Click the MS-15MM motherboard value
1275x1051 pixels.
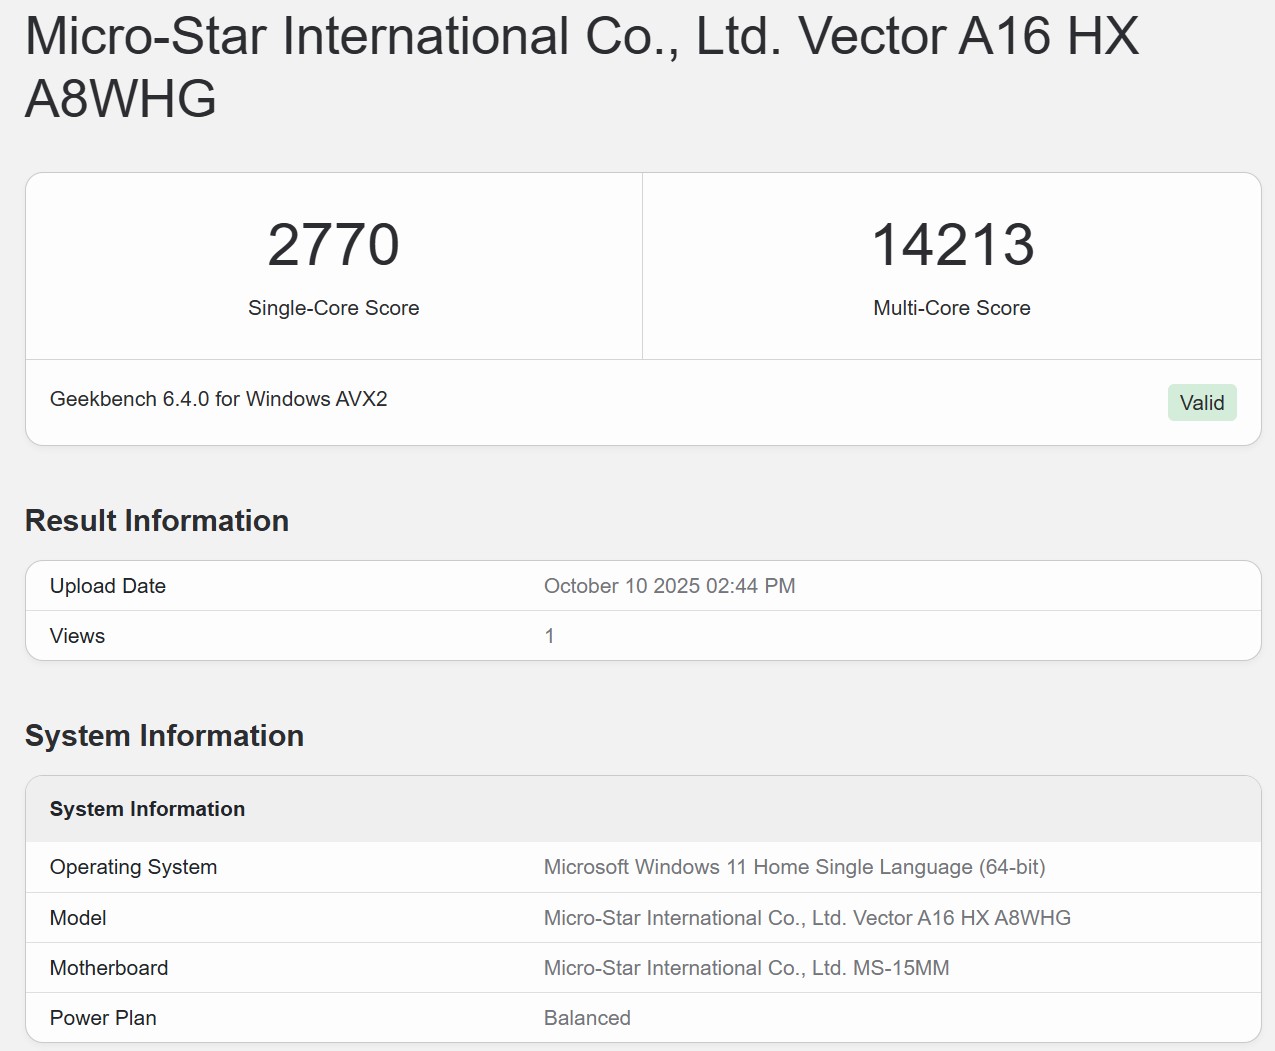point(746,968)
